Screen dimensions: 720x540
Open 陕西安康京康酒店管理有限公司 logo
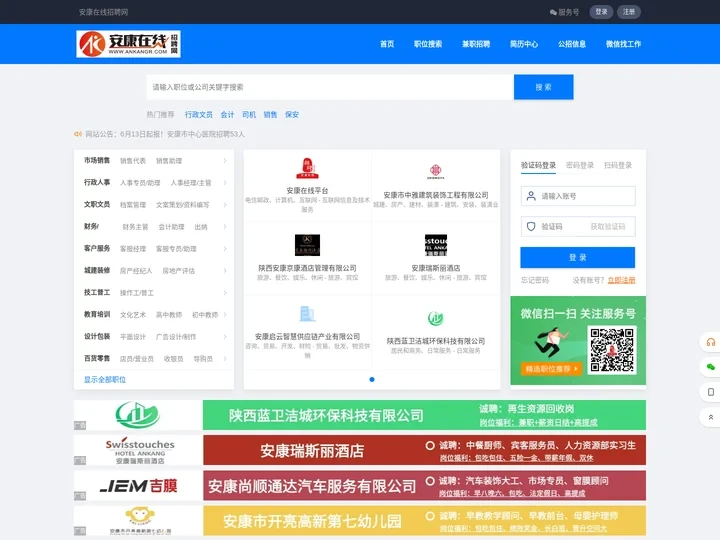click(x=307, y=245)
